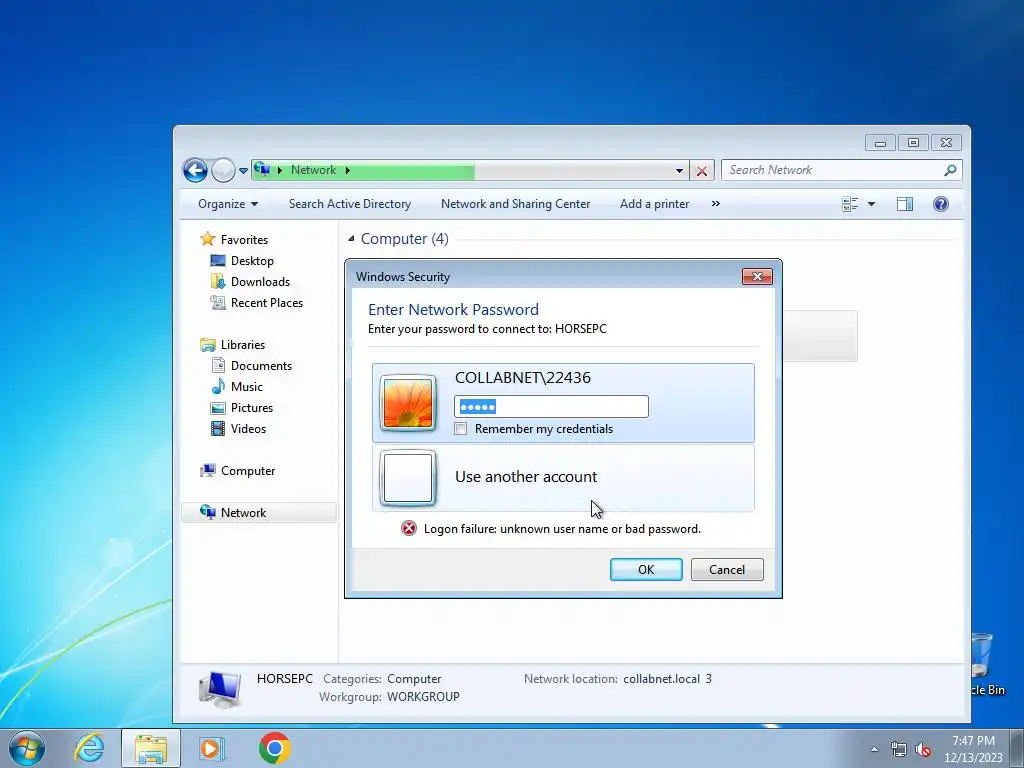Open Windows Media Player from taskbar
1024x768 pixels.
212,748
